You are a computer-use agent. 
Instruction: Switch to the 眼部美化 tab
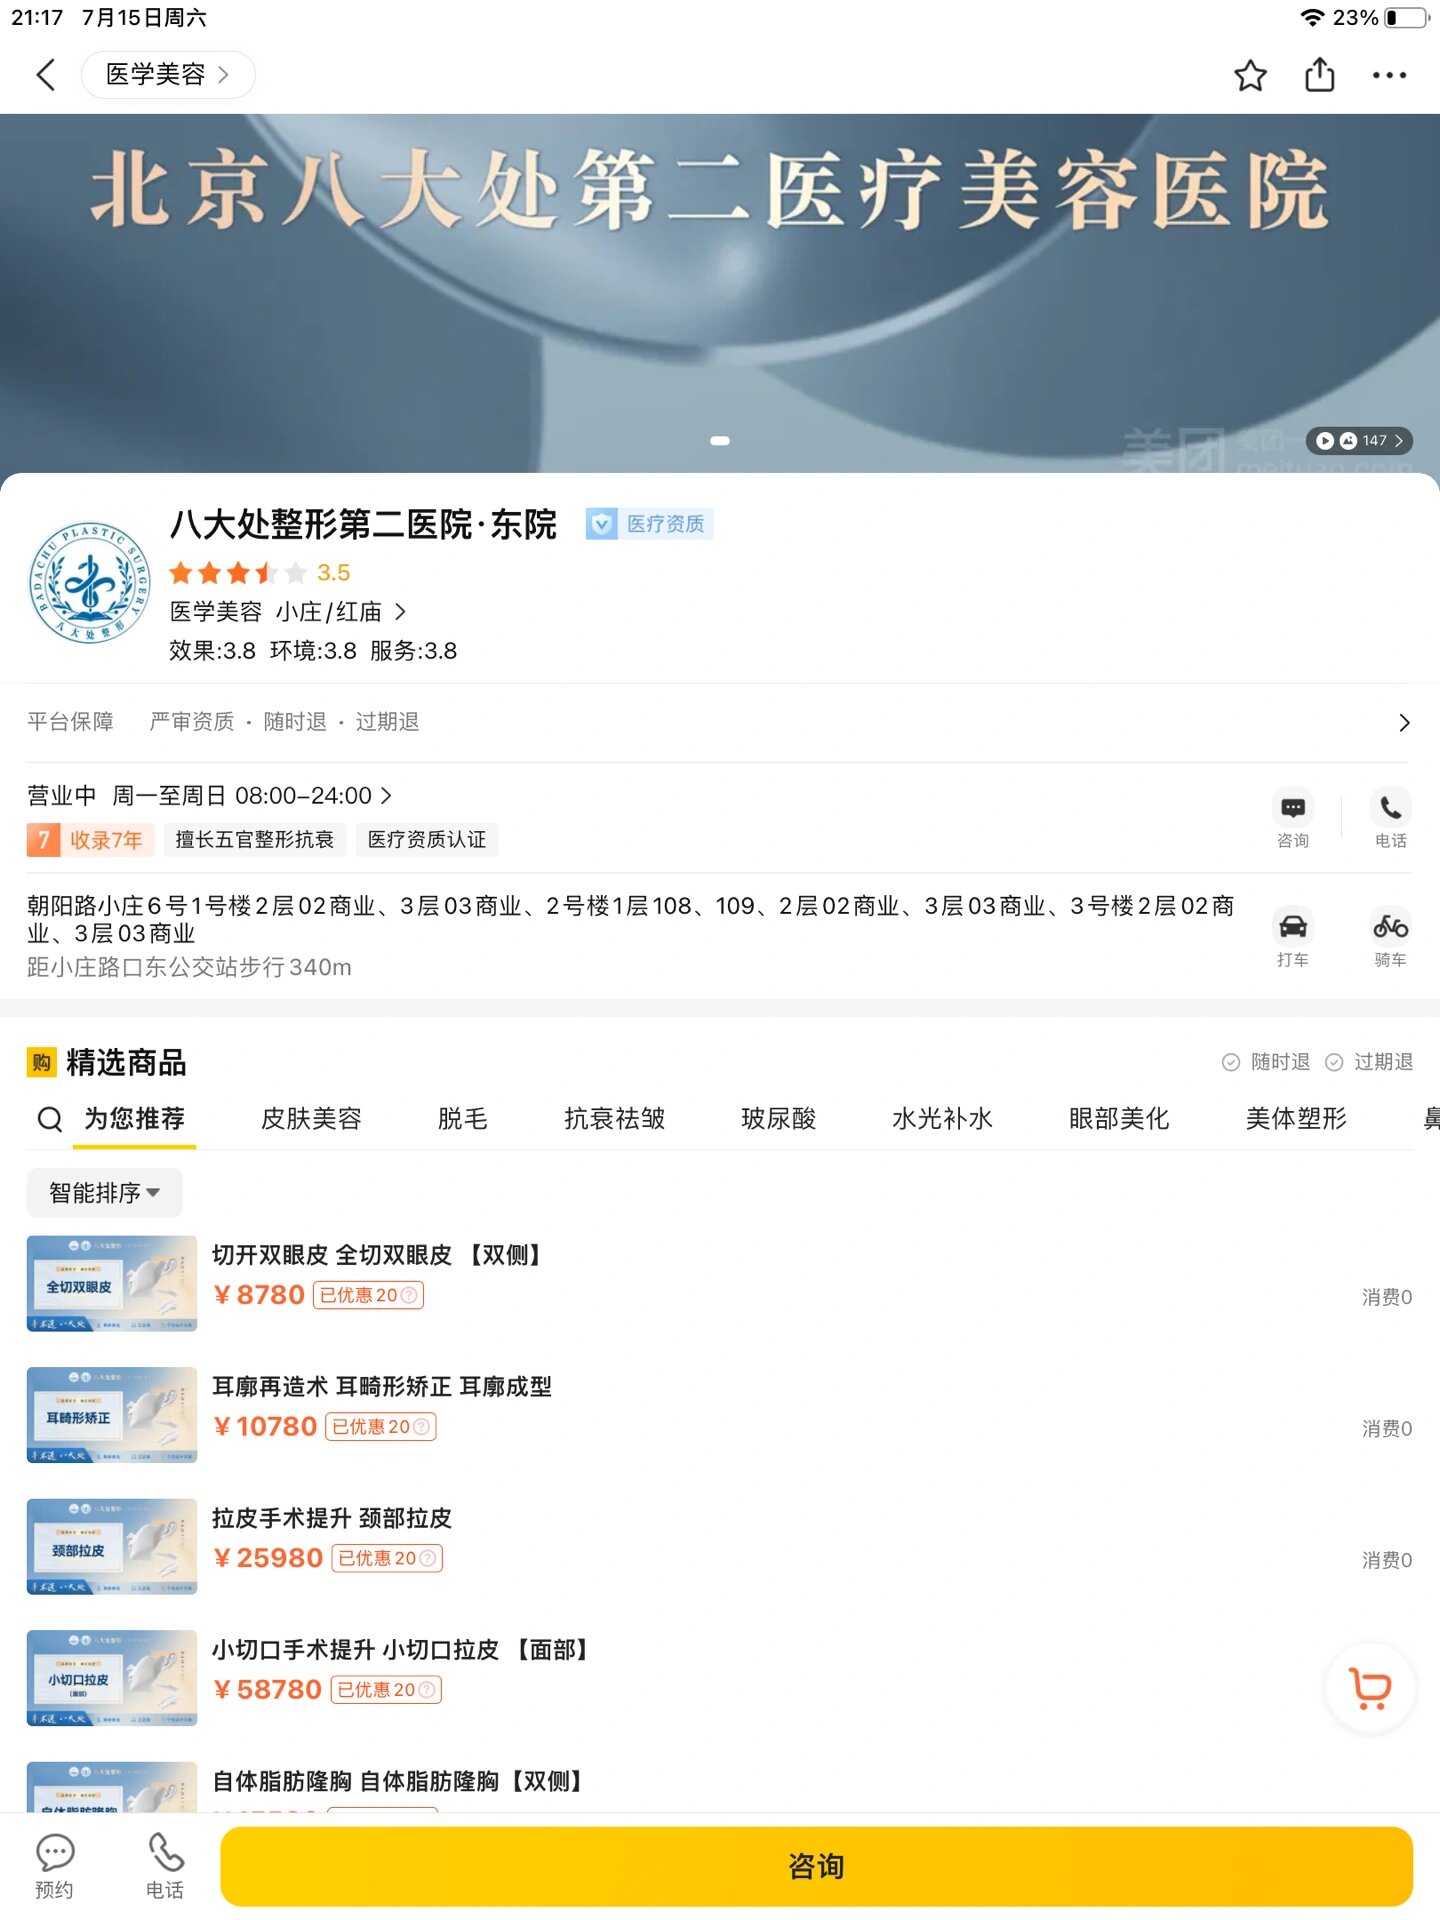tap(1119, 1119)
